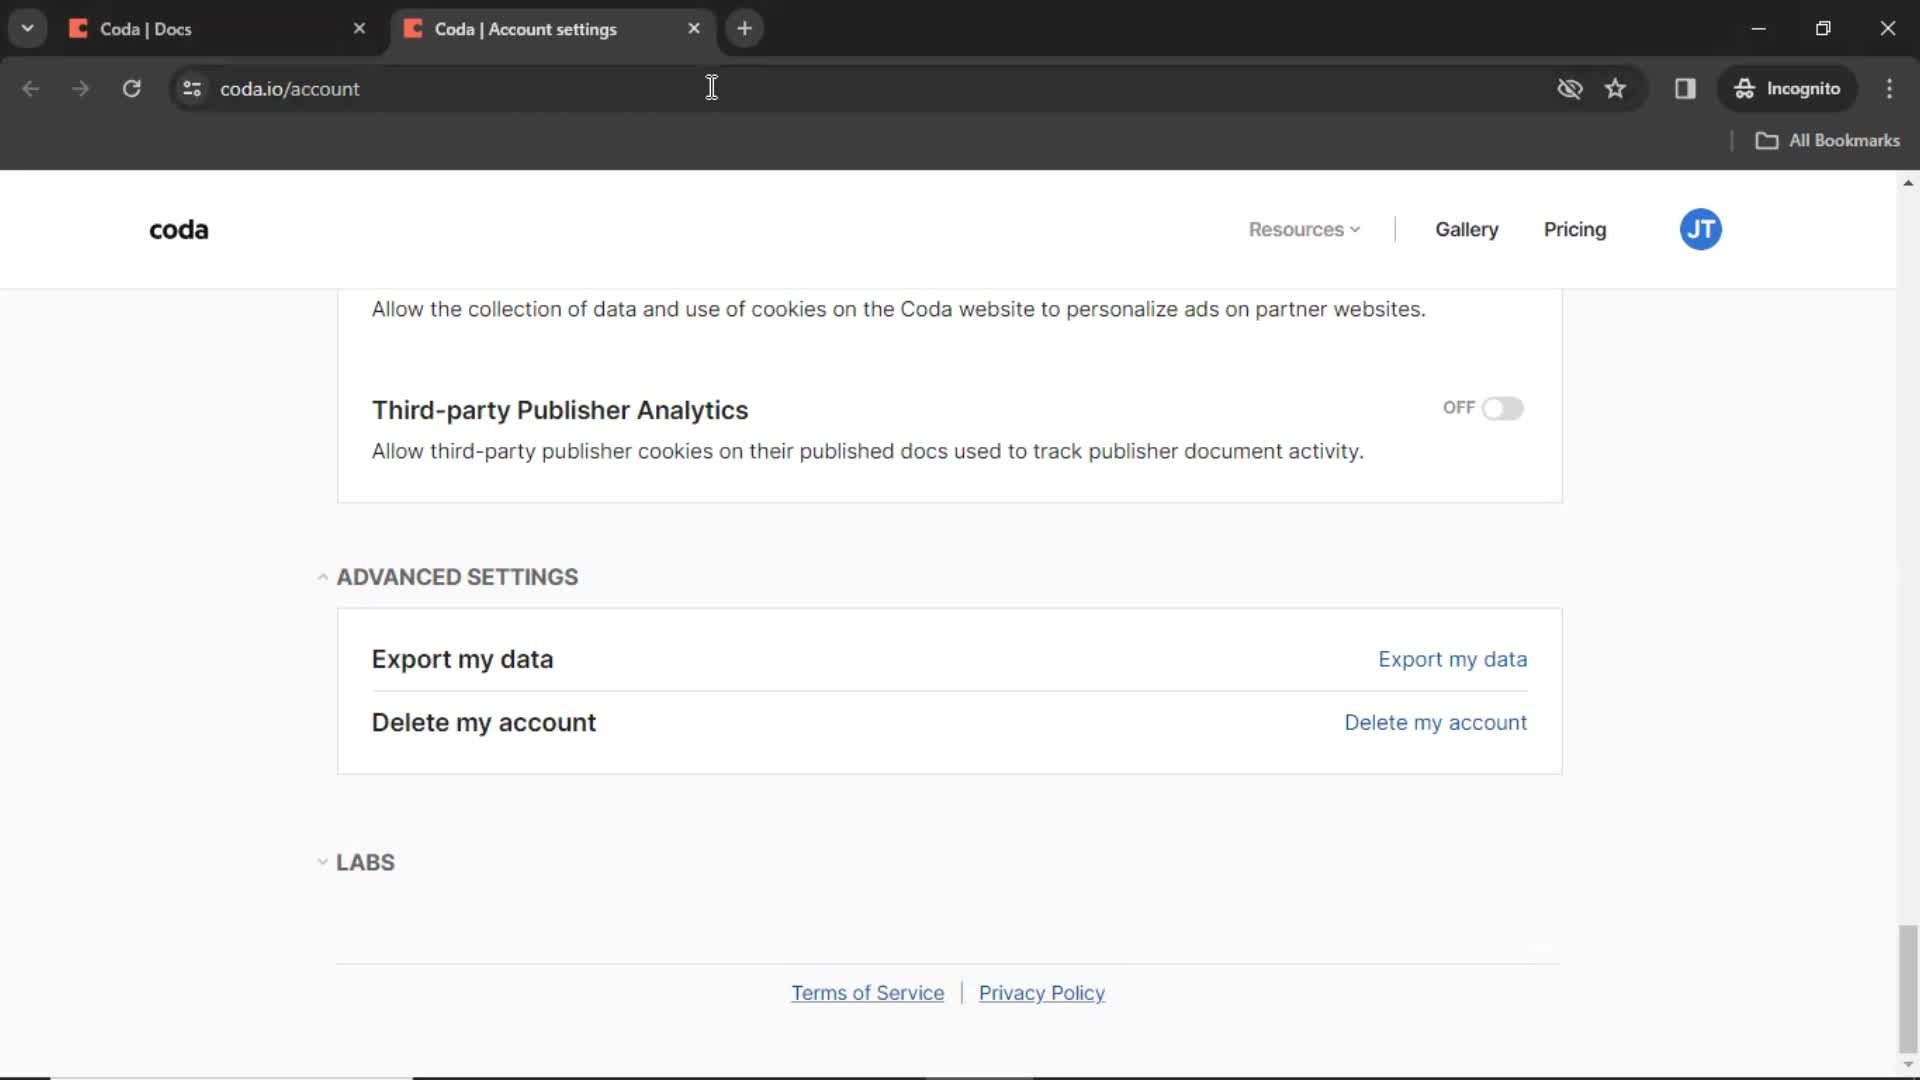Click the incognito mode icon

click(1743, 88)
